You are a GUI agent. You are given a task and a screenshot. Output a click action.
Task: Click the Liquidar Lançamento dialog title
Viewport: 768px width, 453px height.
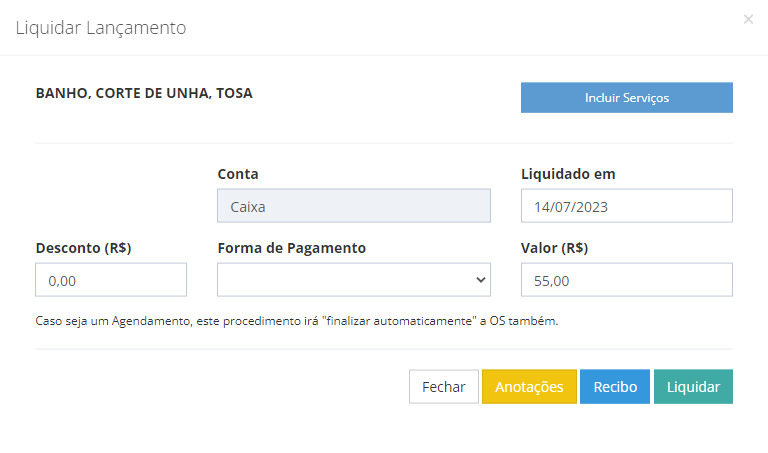pyautogui.click(x=101, y=28)
